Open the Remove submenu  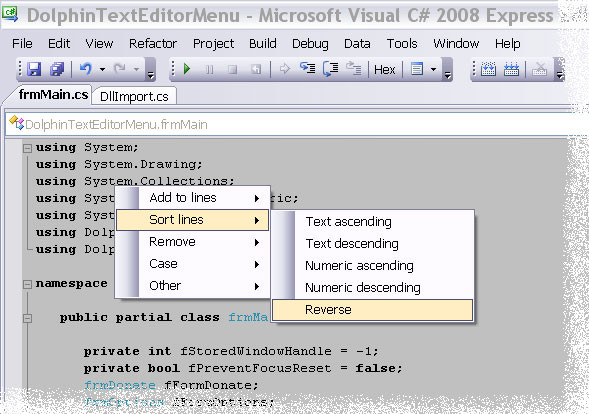pos(193,242)
